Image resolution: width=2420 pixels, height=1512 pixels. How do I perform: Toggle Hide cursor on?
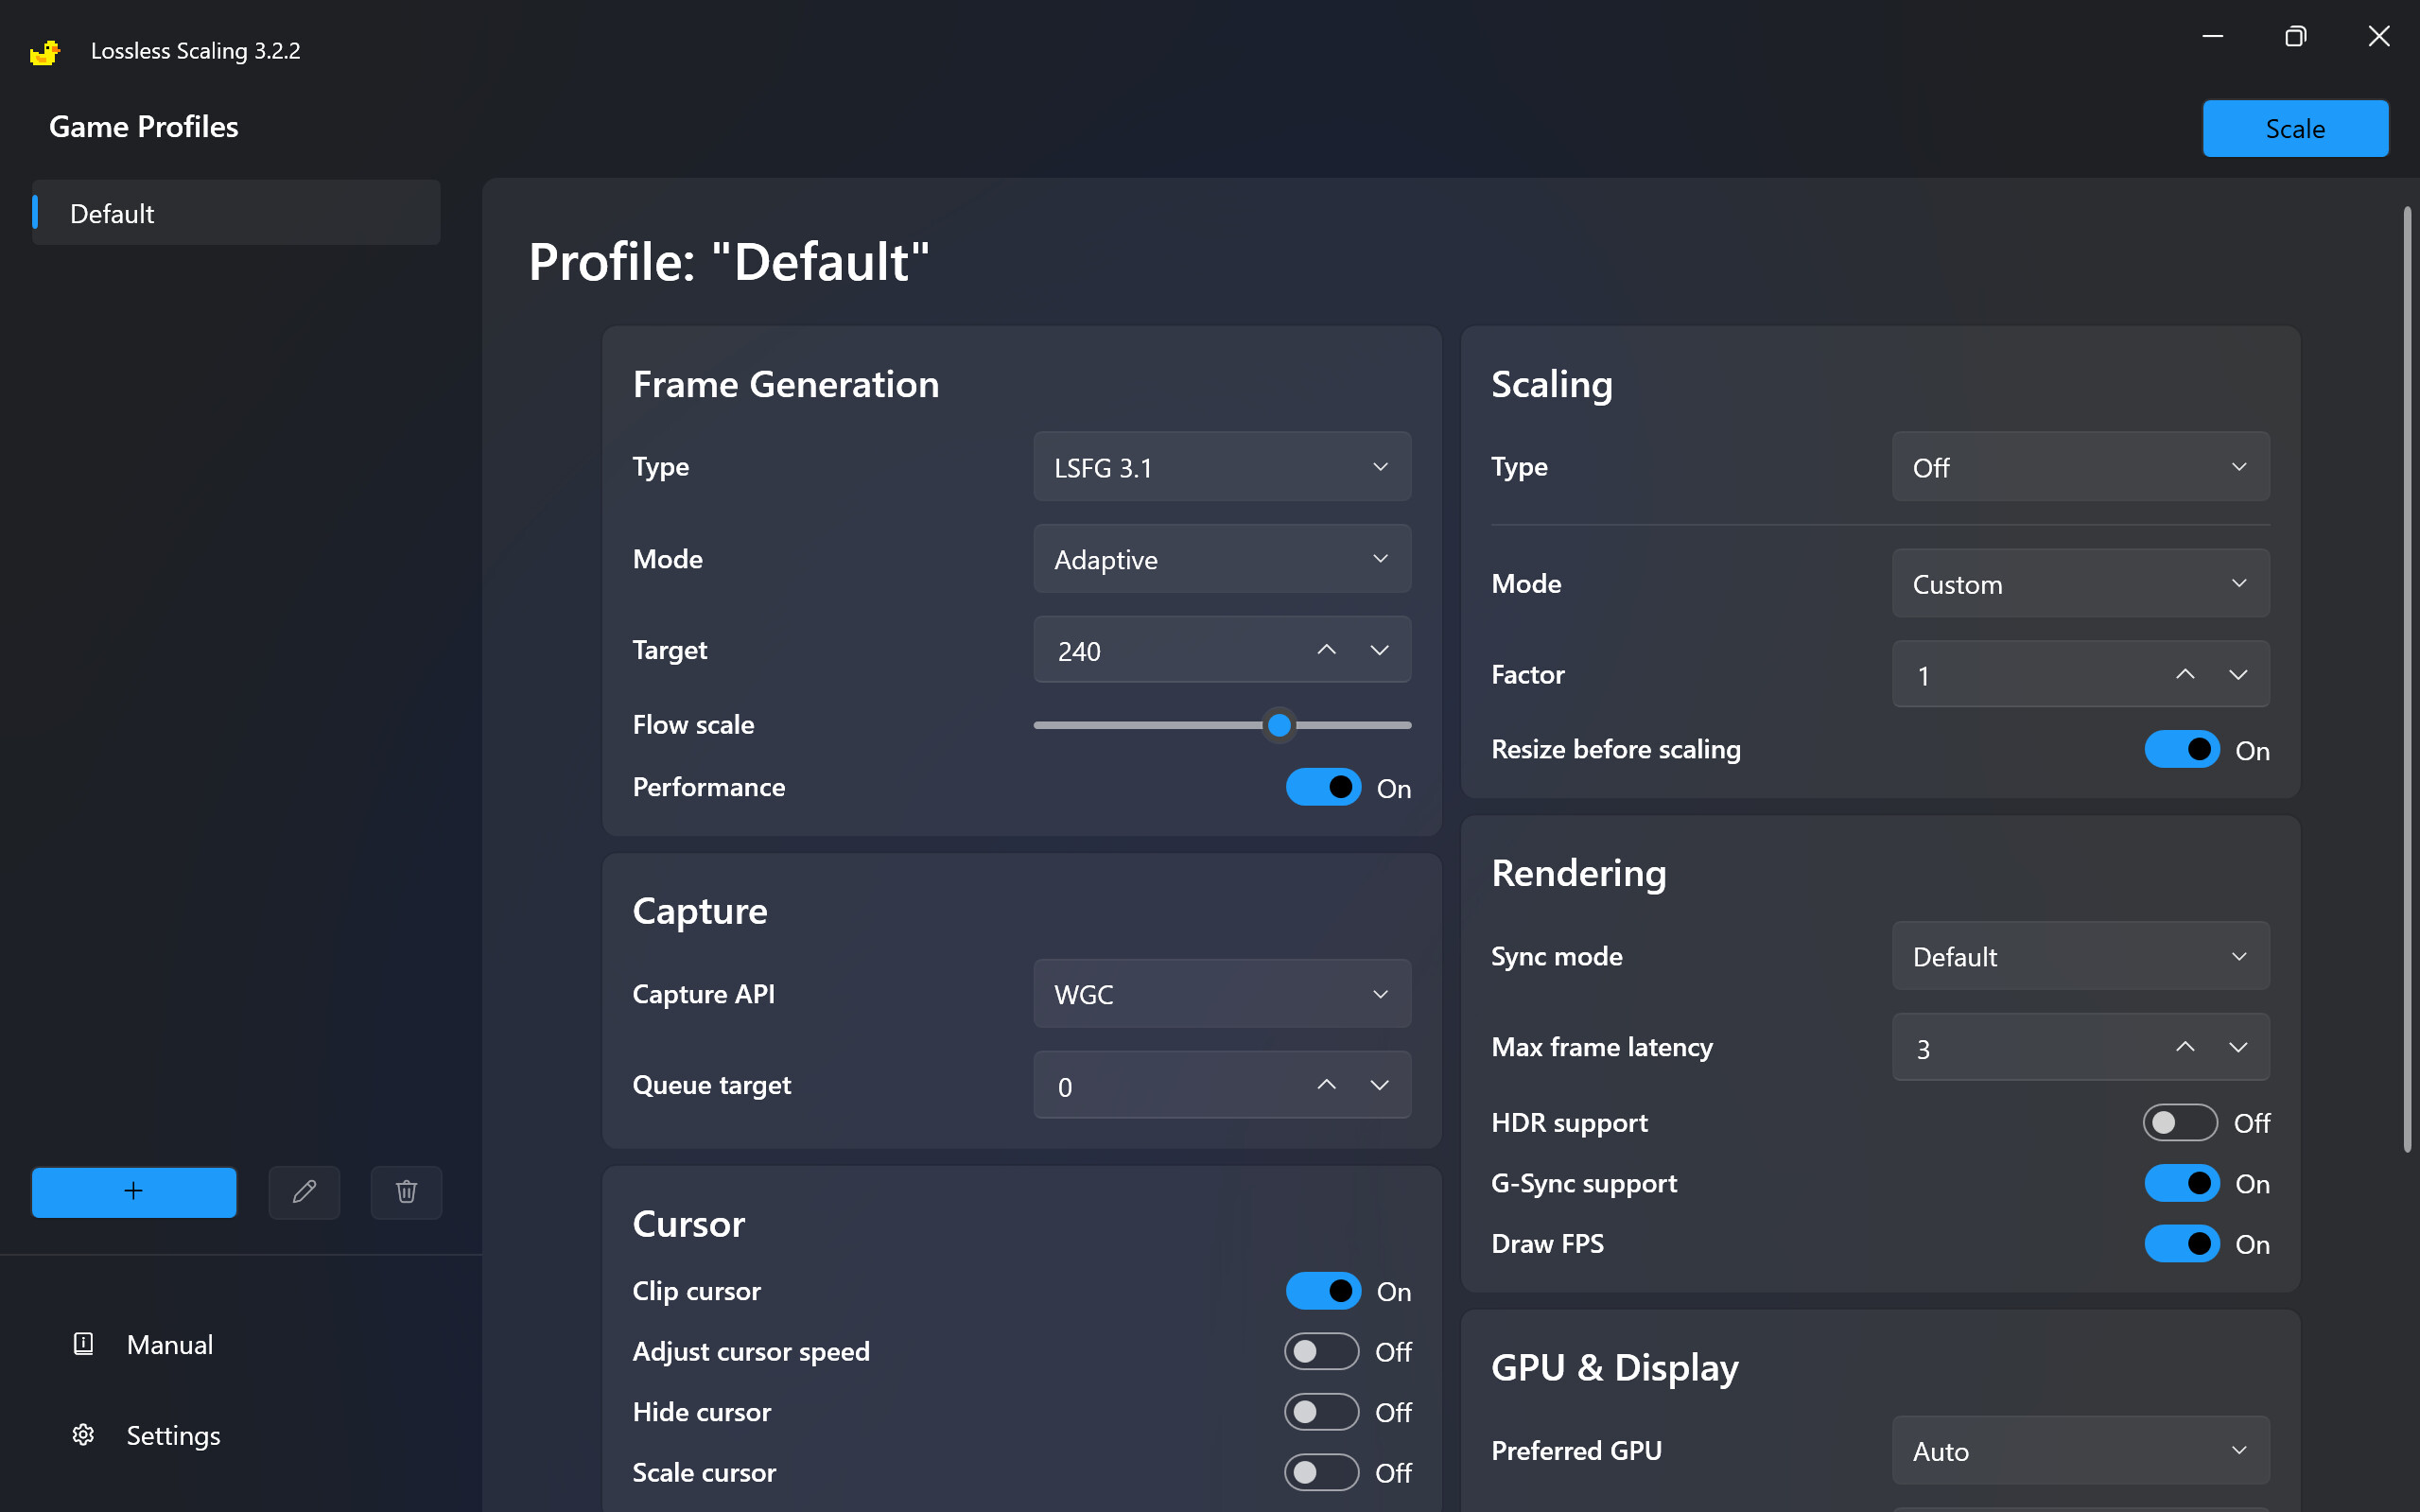point(1322,1411)
